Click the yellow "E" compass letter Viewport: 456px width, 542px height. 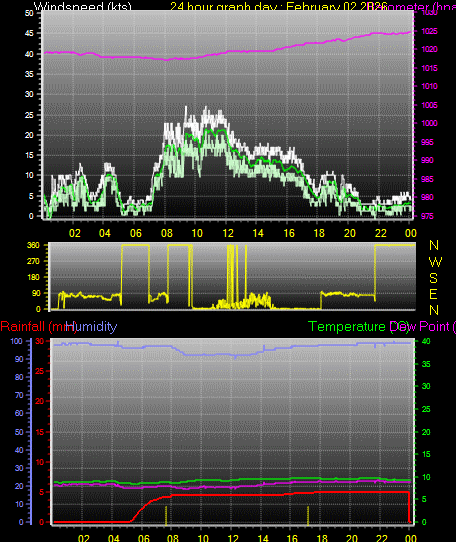(x=433, y=295)
